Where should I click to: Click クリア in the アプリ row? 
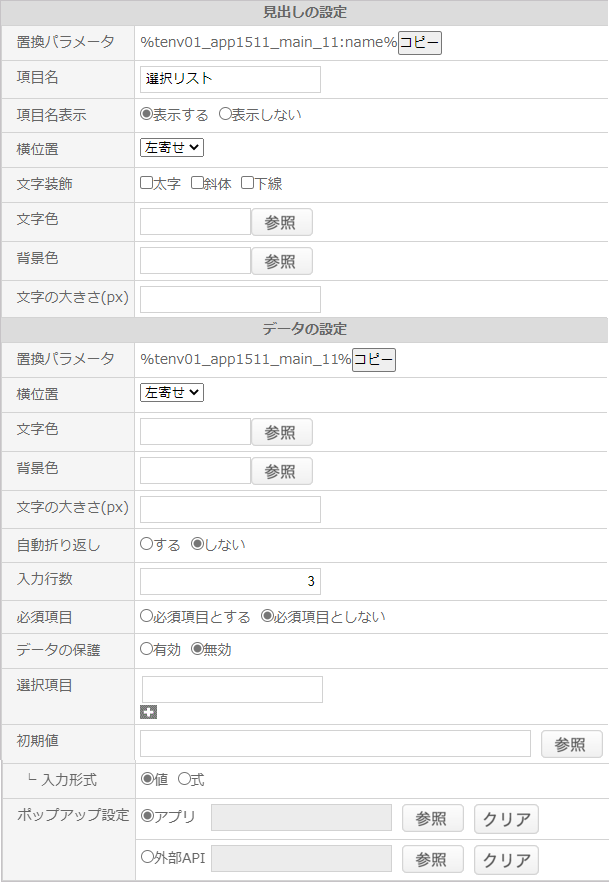click(506, 819)
